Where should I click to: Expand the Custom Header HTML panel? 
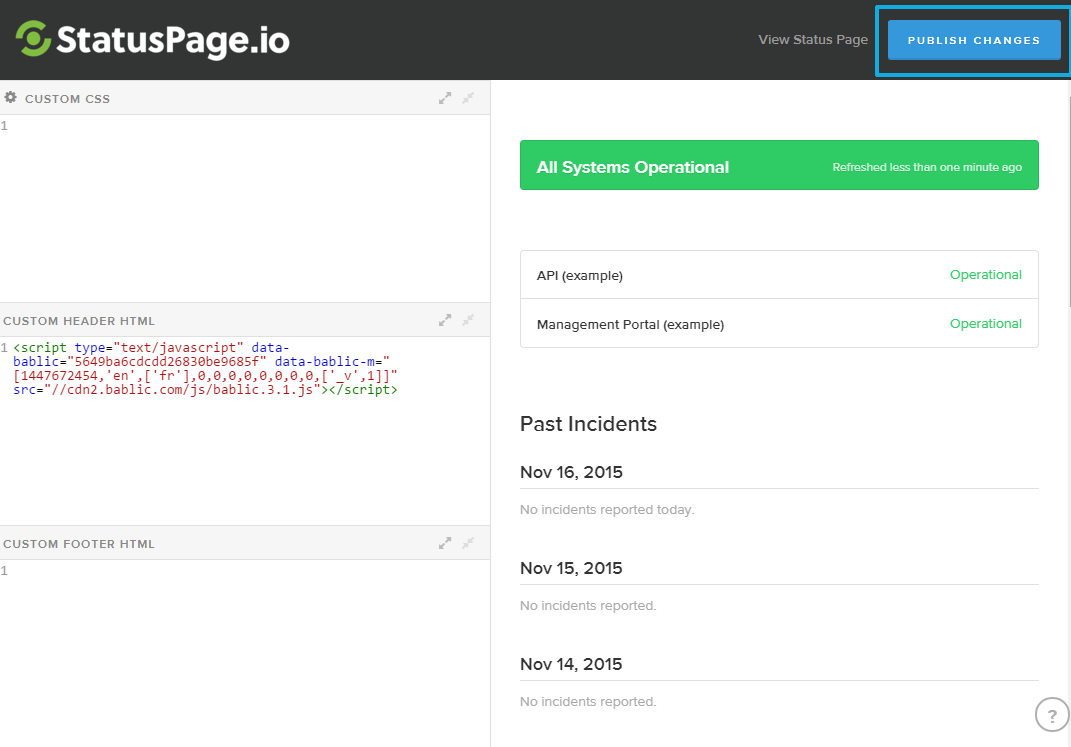click(x=445, y=321)
